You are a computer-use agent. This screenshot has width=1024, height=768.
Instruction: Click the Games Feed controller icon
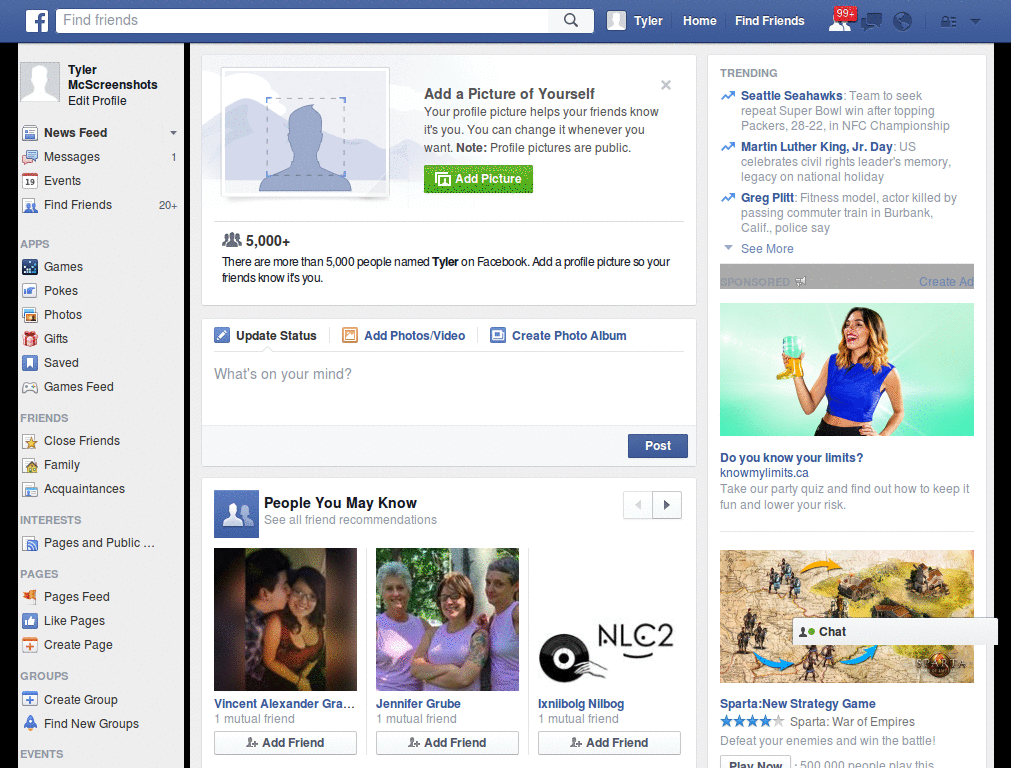coord(30,387)
